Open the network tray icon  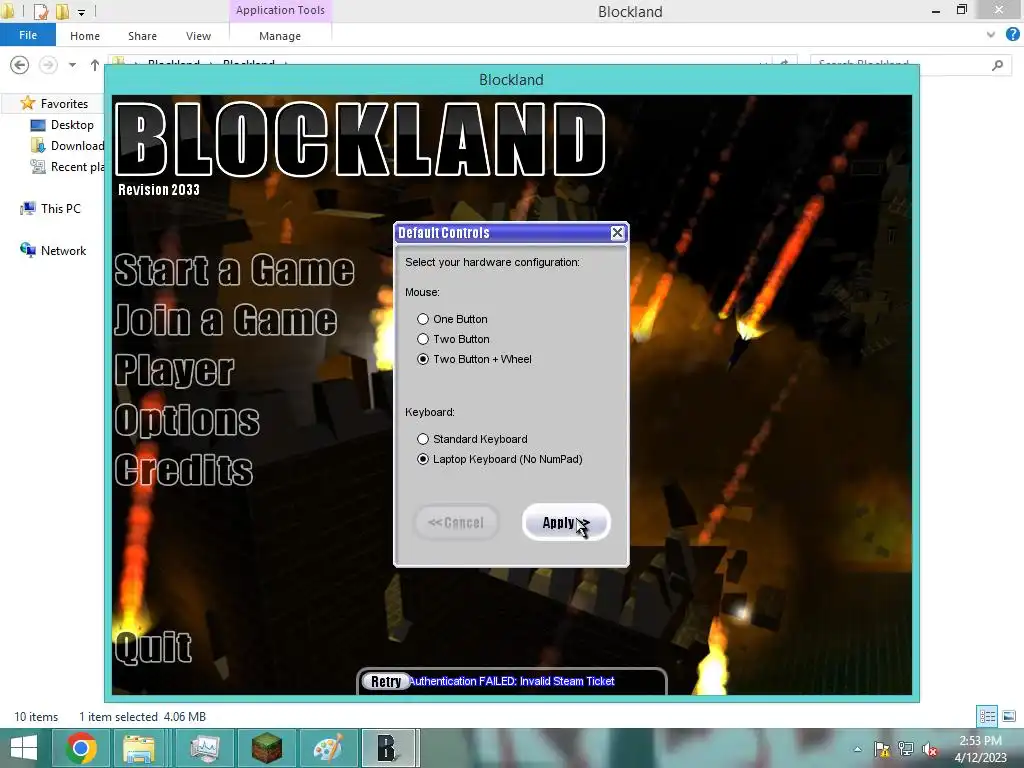(x=906, y=749)
